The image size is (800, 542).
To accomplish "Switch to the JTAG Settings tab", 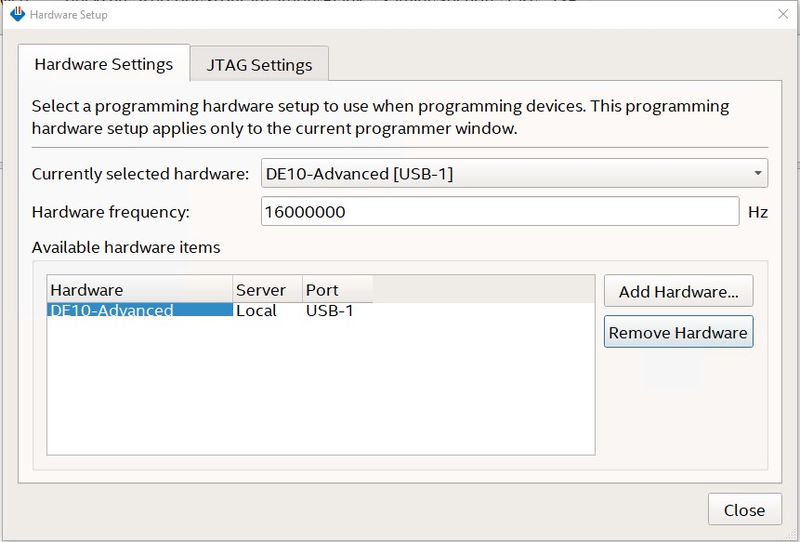I will pyautogui.click(x=259, y=64).
